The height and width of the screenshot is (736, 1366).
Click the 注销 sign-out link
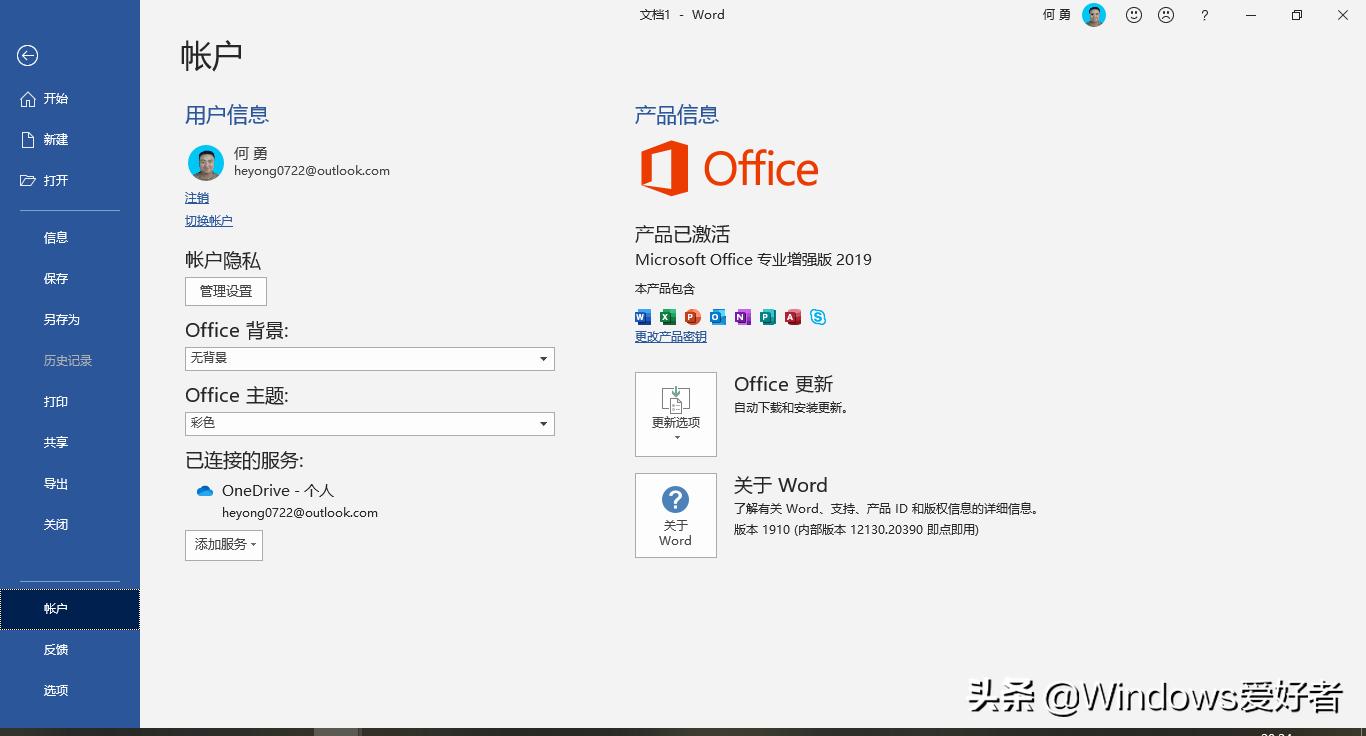pyautogui.click(x=196, y=197)
